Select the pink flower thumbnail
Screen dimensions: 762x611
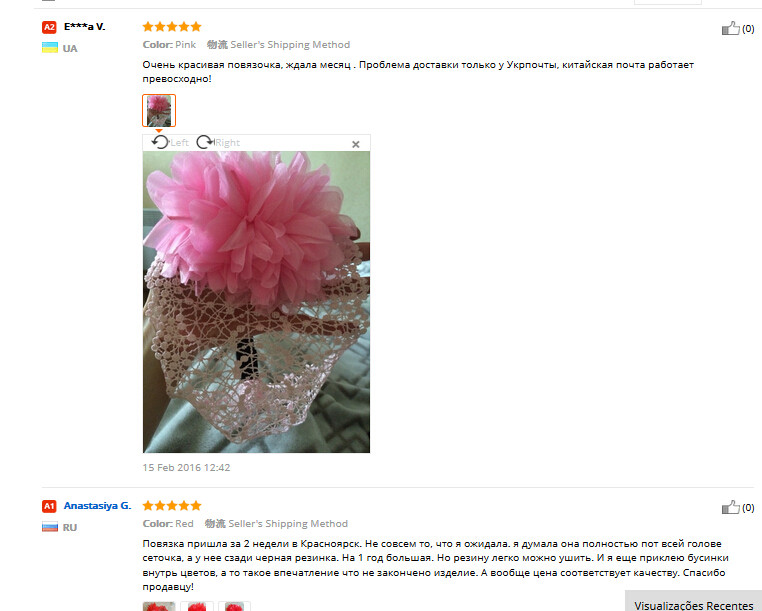point(159,111)
